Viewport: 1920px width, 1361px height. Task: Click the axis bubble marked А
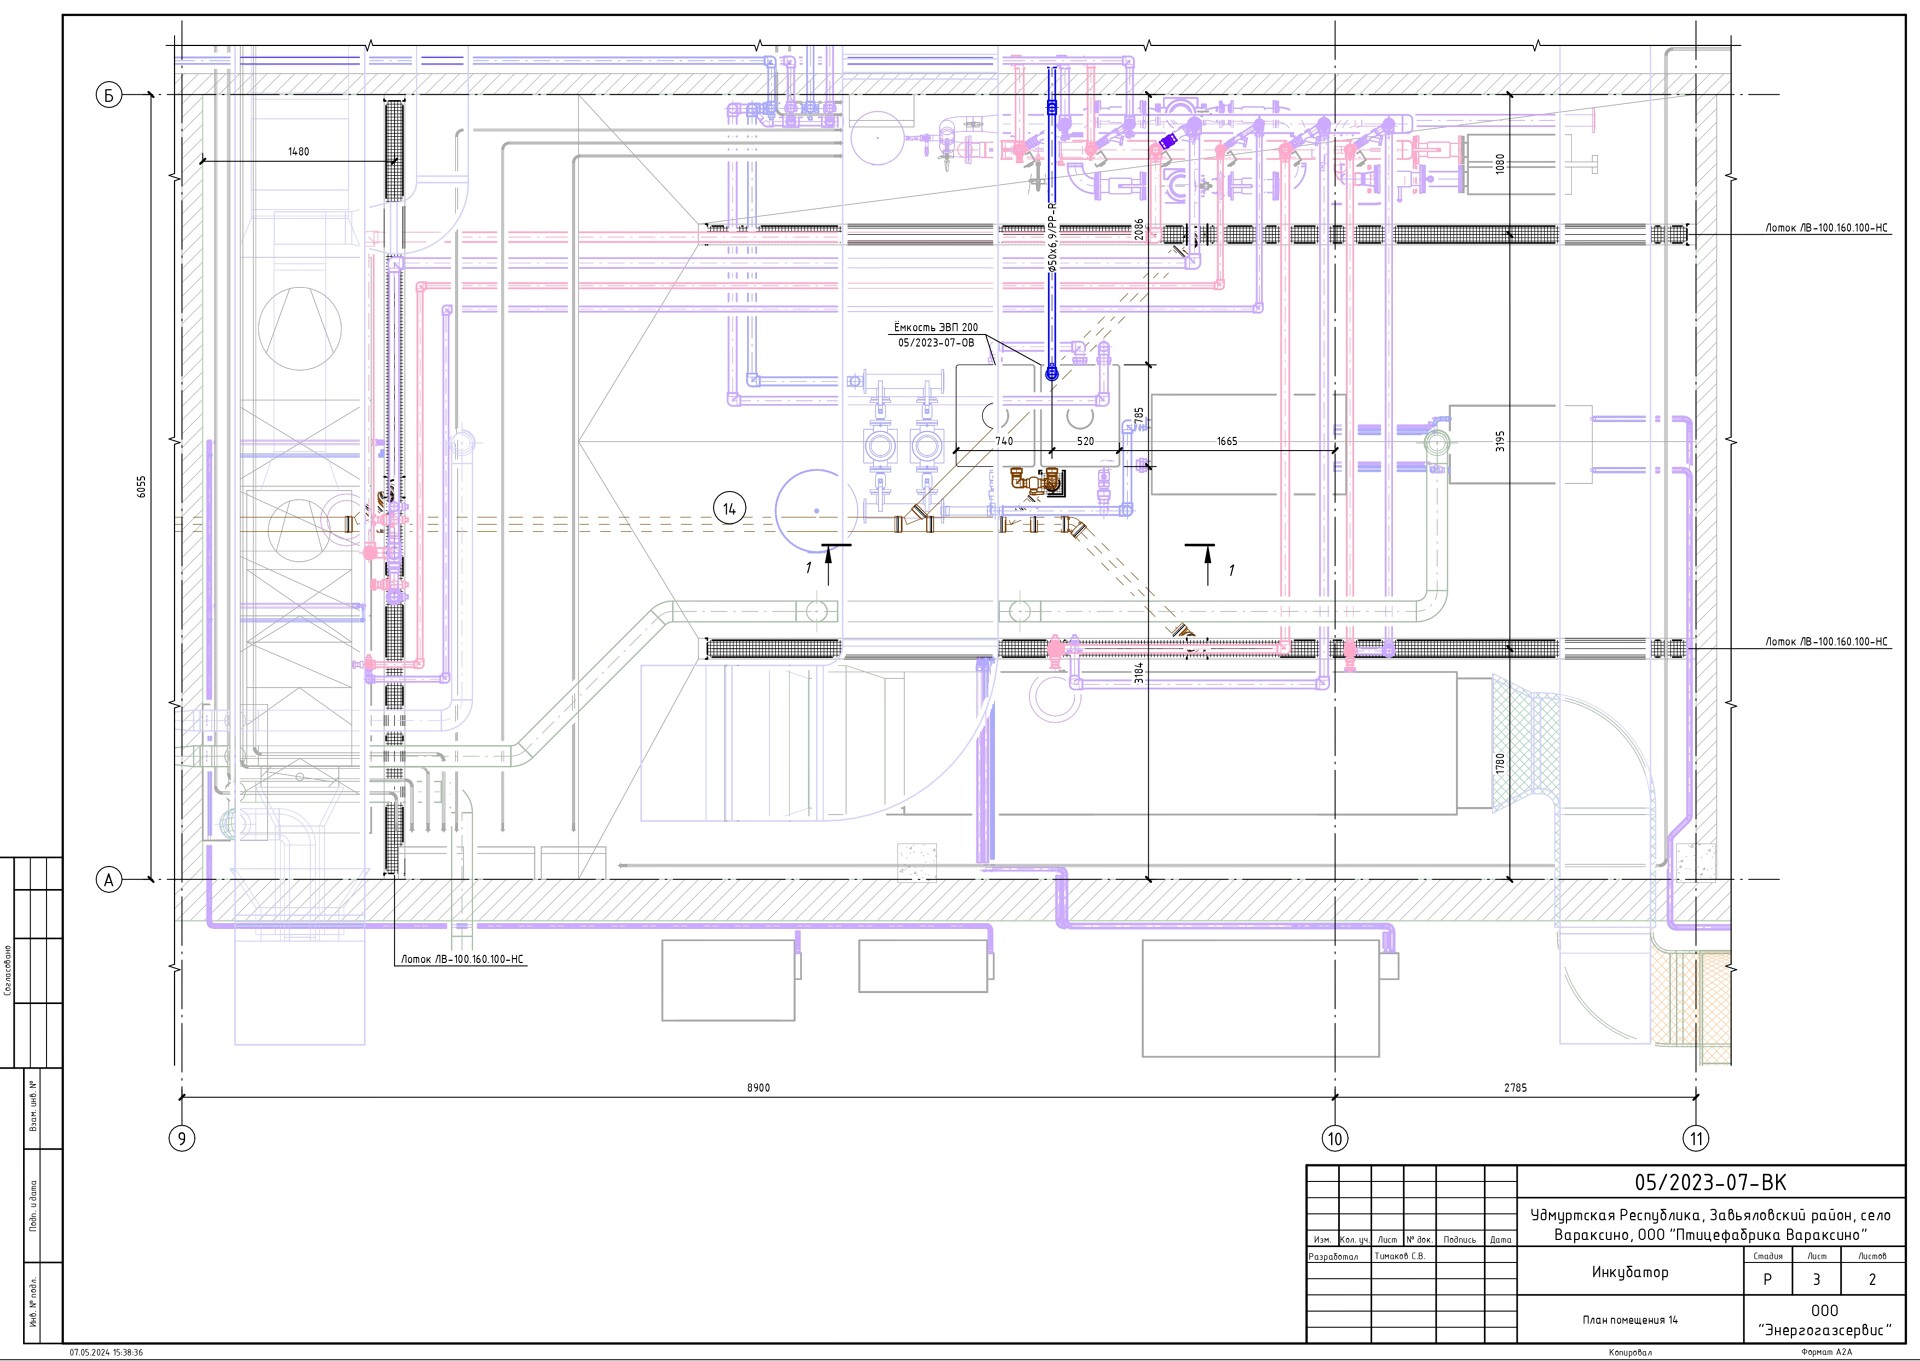click(109, 880)
